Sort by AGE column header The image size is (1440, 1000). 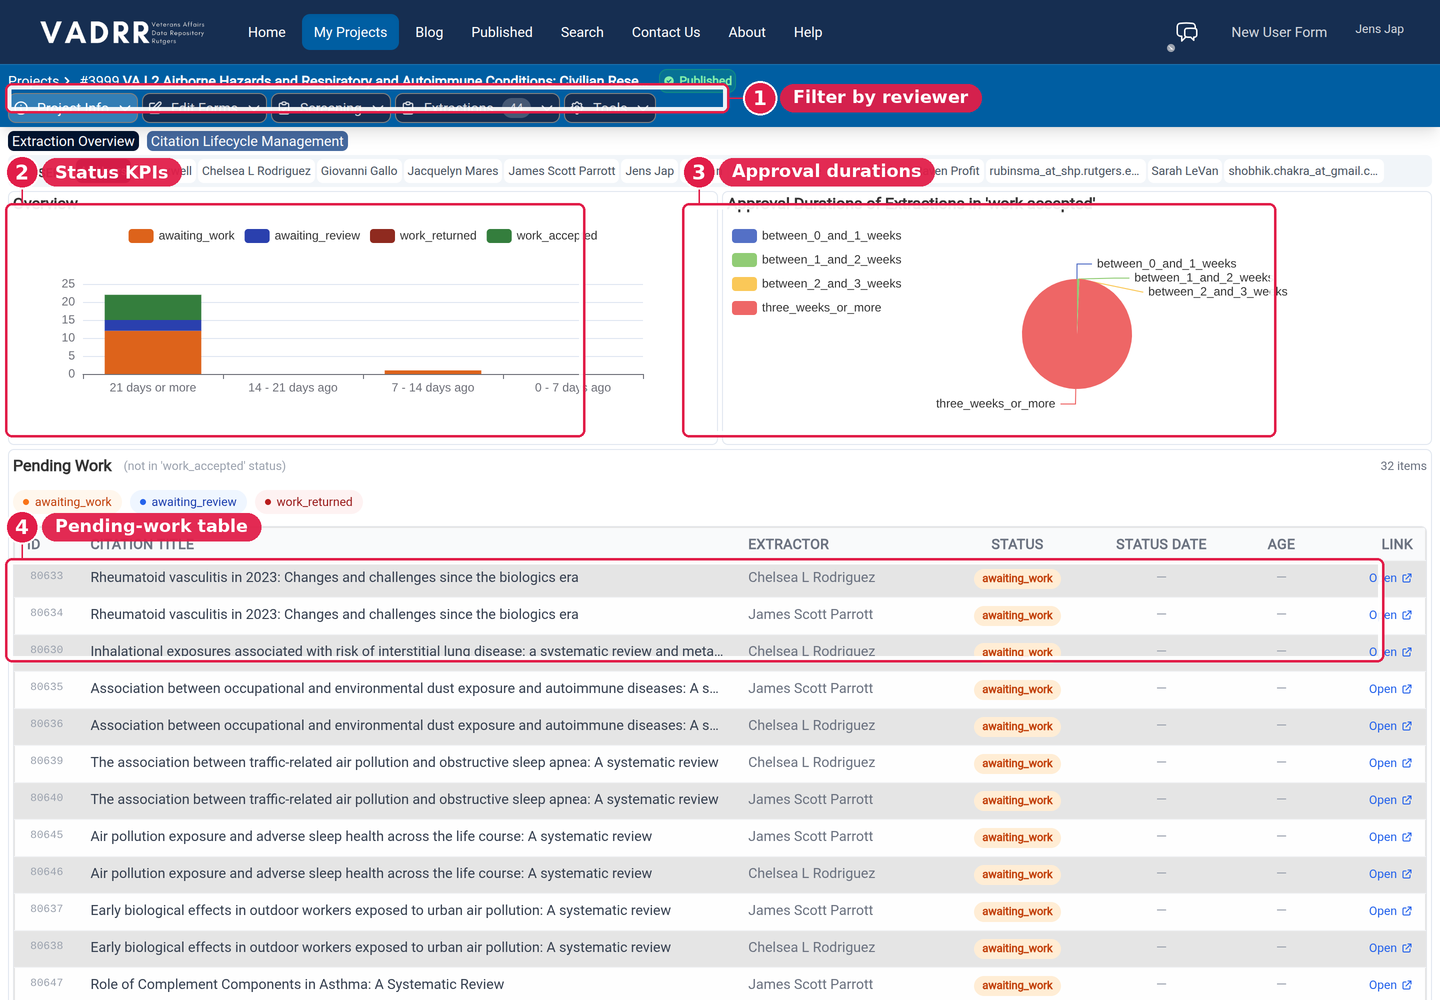1281,545
